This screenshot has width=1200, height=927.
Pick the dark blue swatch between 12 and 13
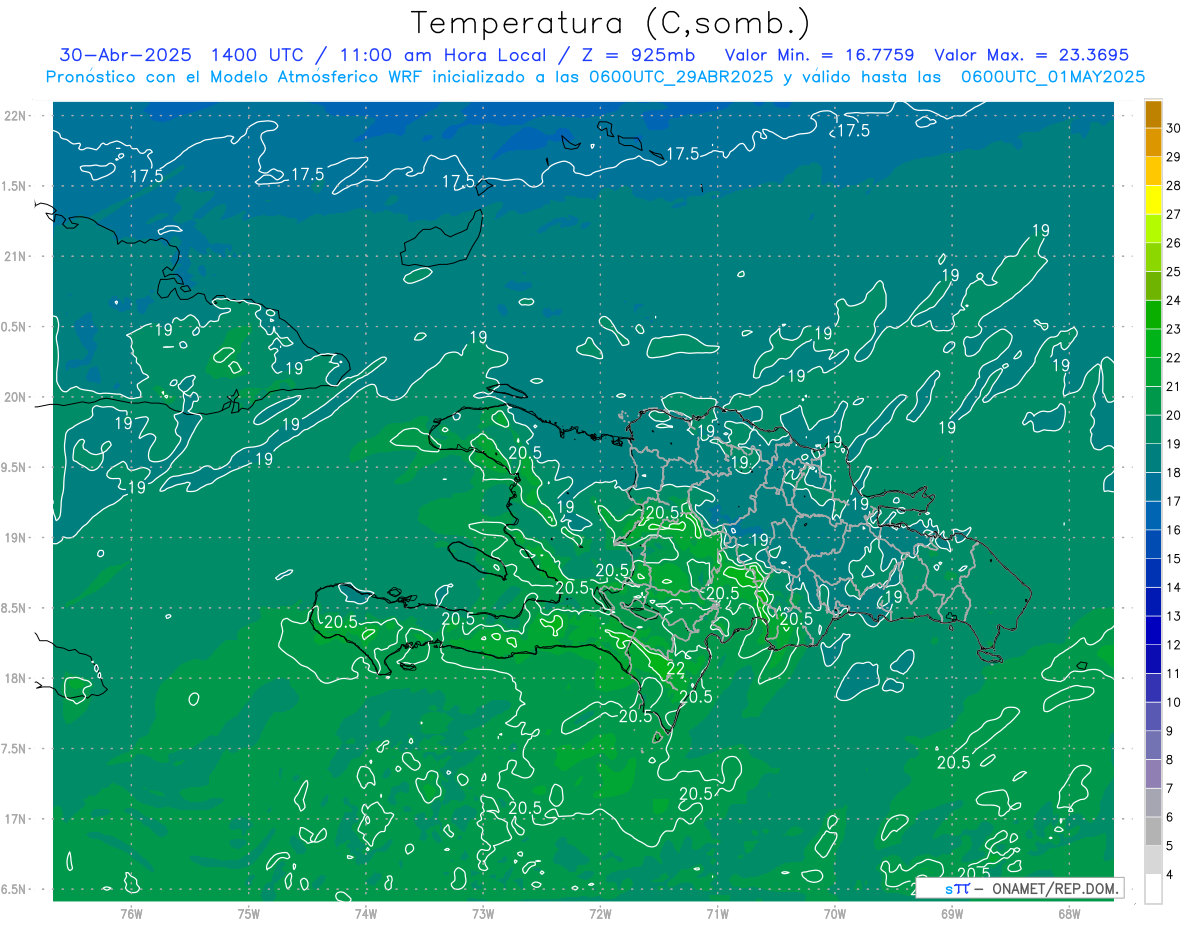point(1153,631)
